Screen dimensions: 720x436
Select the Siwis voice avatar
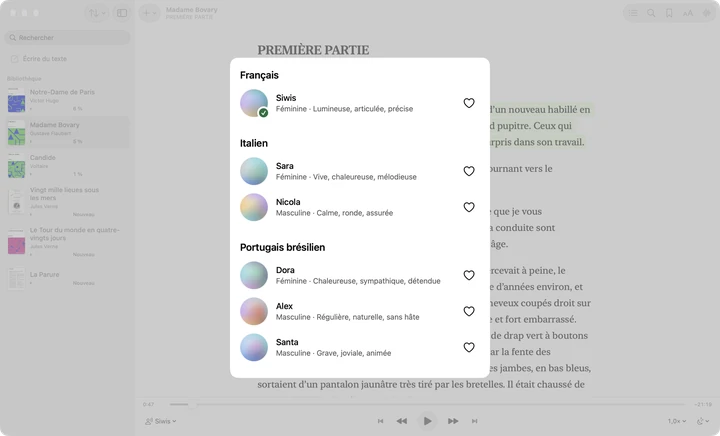(254, 103)
